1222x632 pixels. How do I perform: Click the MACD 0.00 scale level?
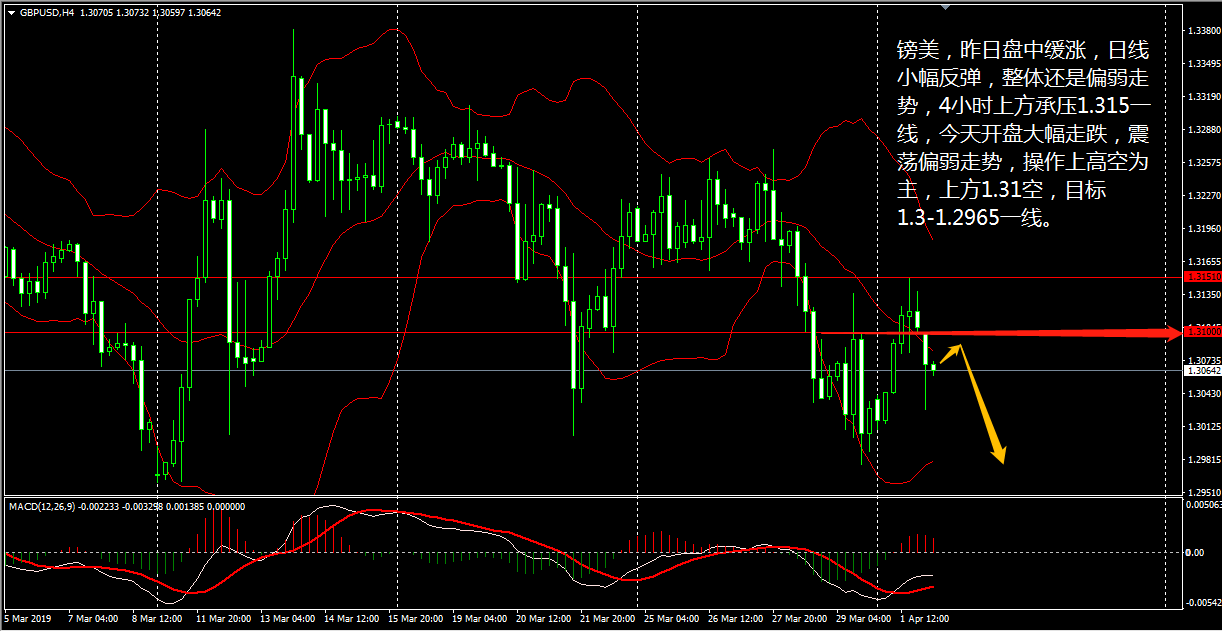point(1194,552)
